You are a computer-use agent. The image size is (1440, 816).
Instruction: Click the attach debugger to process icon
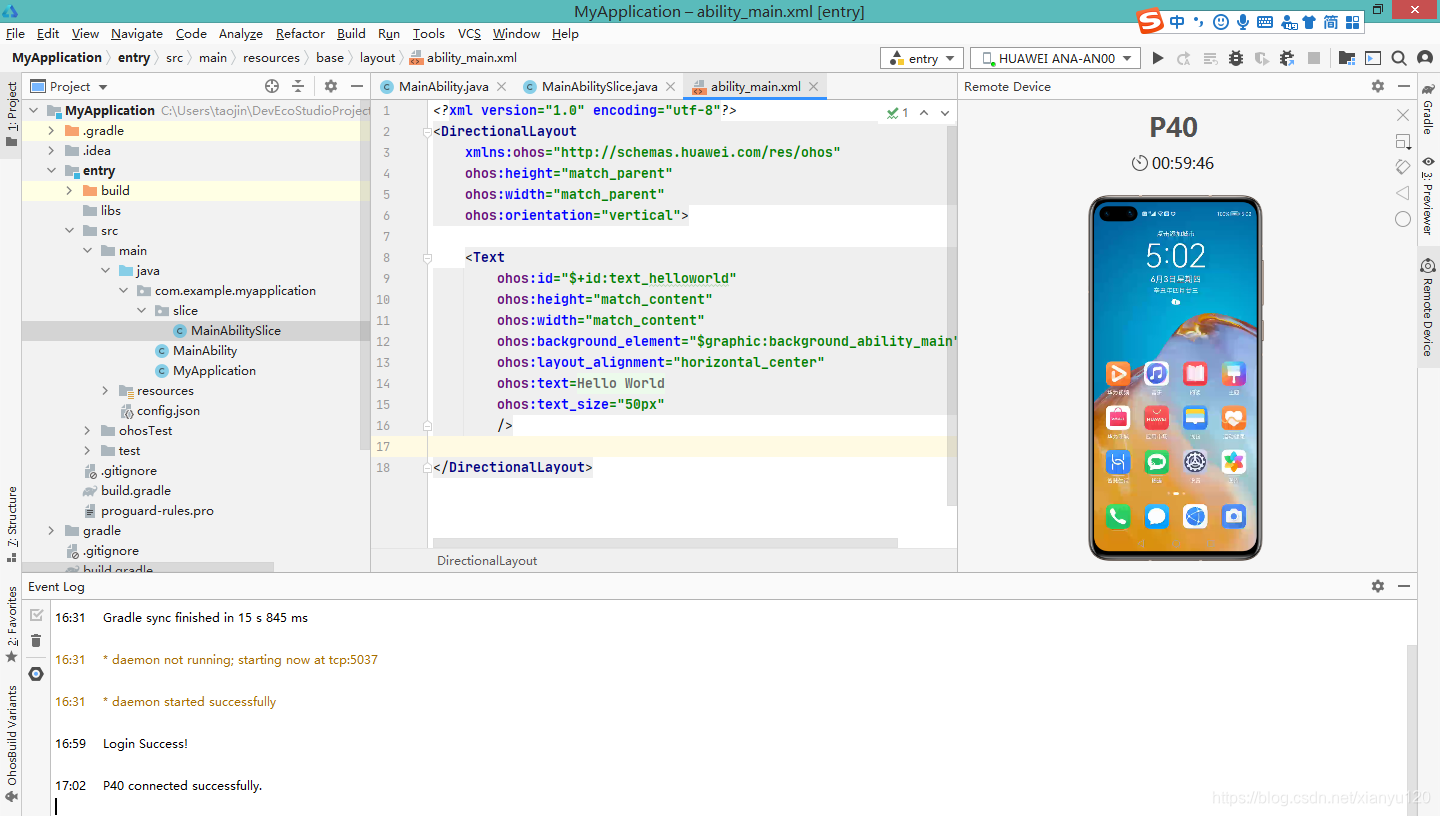pyautogui.click(x=1288, y=58)
